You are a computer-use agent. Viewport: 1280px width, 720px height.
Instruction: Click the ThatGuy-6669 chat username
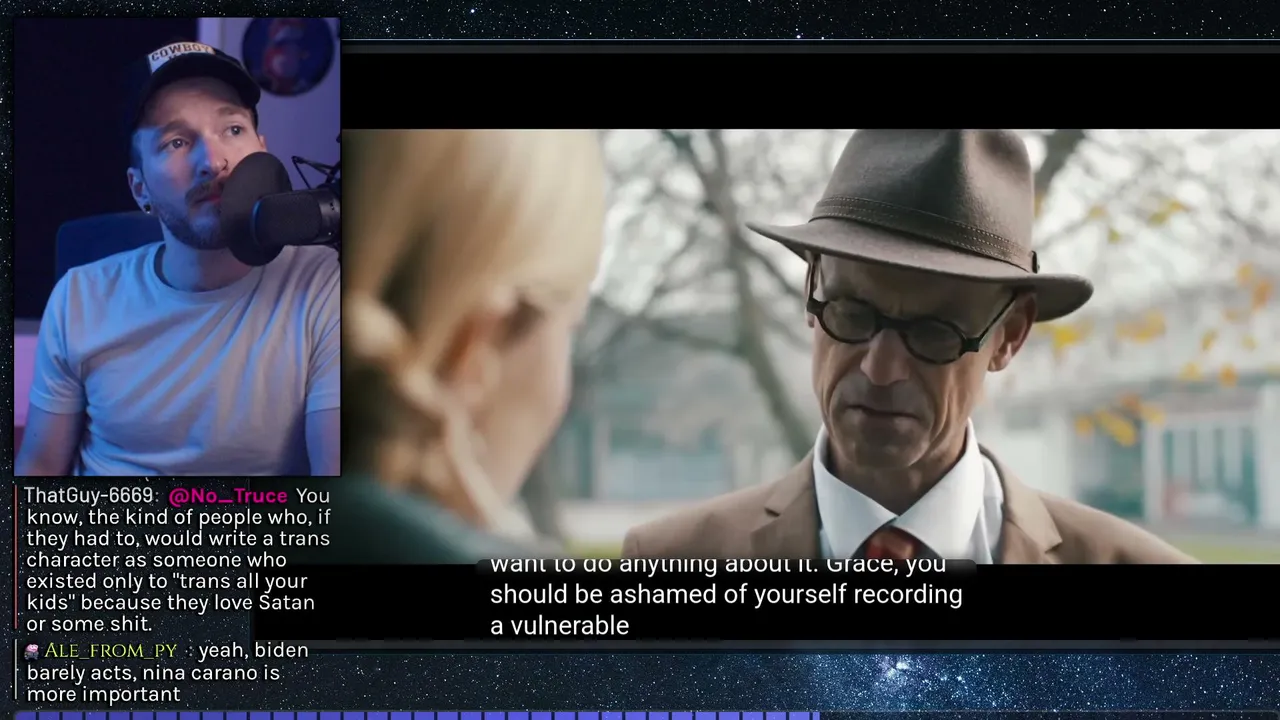88,496
